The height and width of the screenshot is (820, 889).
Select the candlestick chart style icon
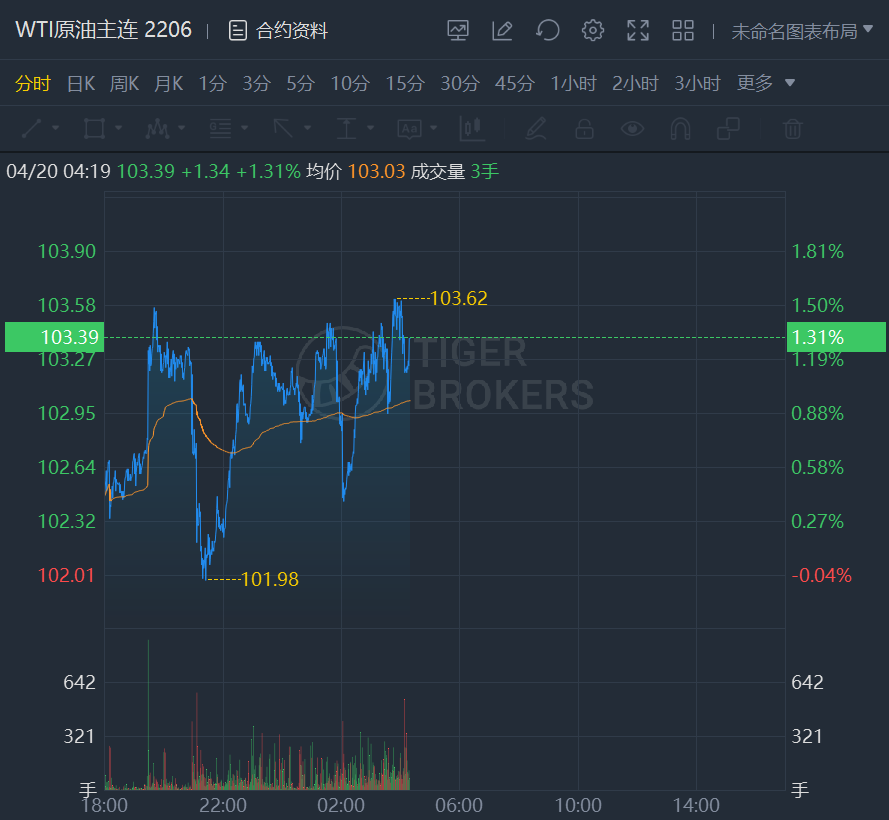[471, 128]
